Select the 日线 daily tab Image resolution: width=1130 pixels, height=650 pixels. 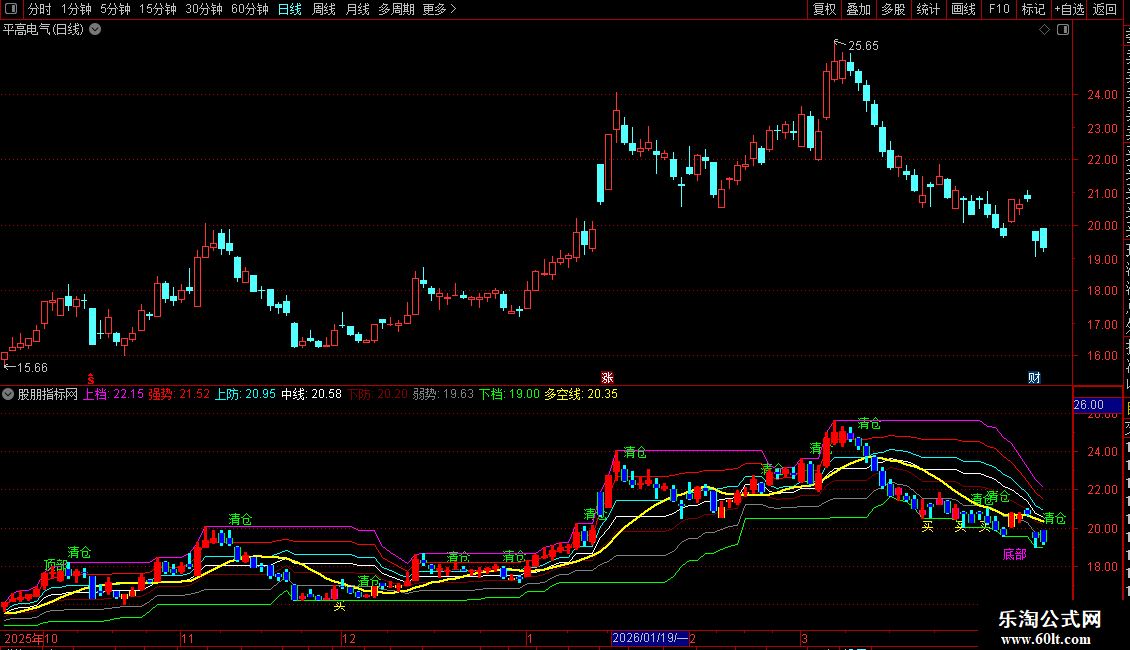click(x=290, y=9)
